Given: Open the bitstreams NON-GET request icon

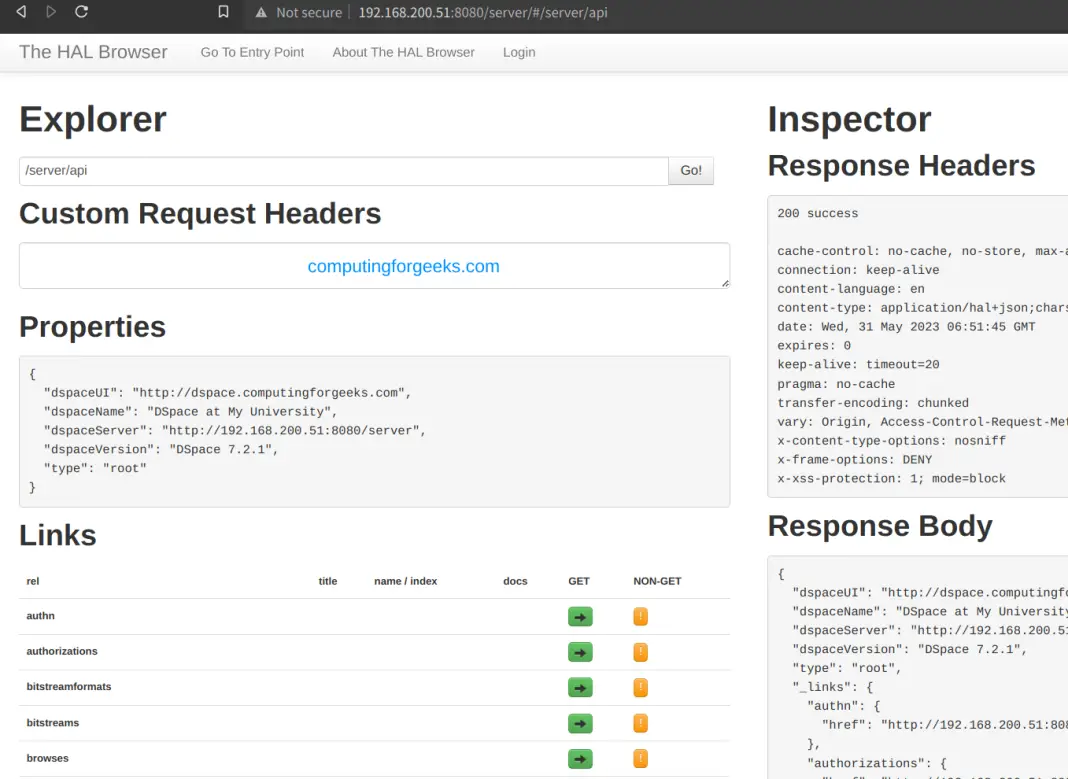Looking at the screenshot, I should pyautogui.click(x=640, y=723).
